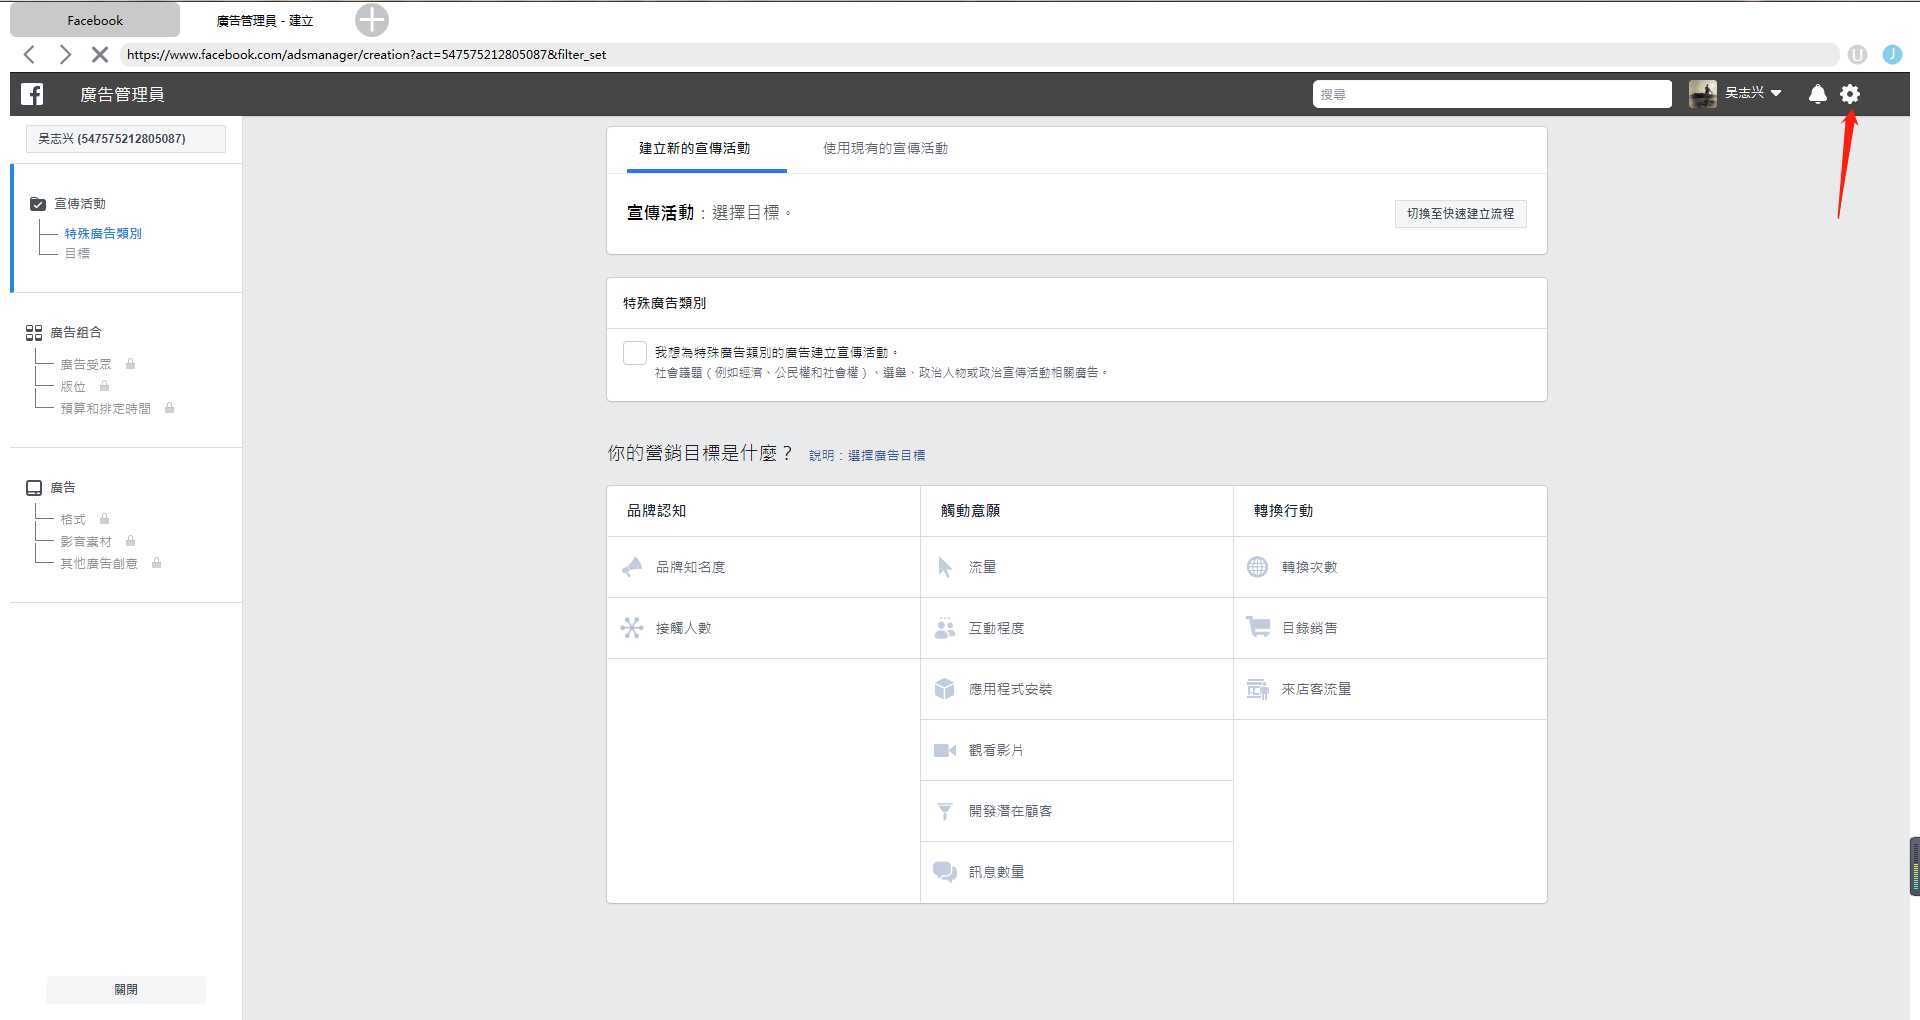Choose 品牌知名度 objective text
The image size is (1920, 1020).
pos(690,567)
